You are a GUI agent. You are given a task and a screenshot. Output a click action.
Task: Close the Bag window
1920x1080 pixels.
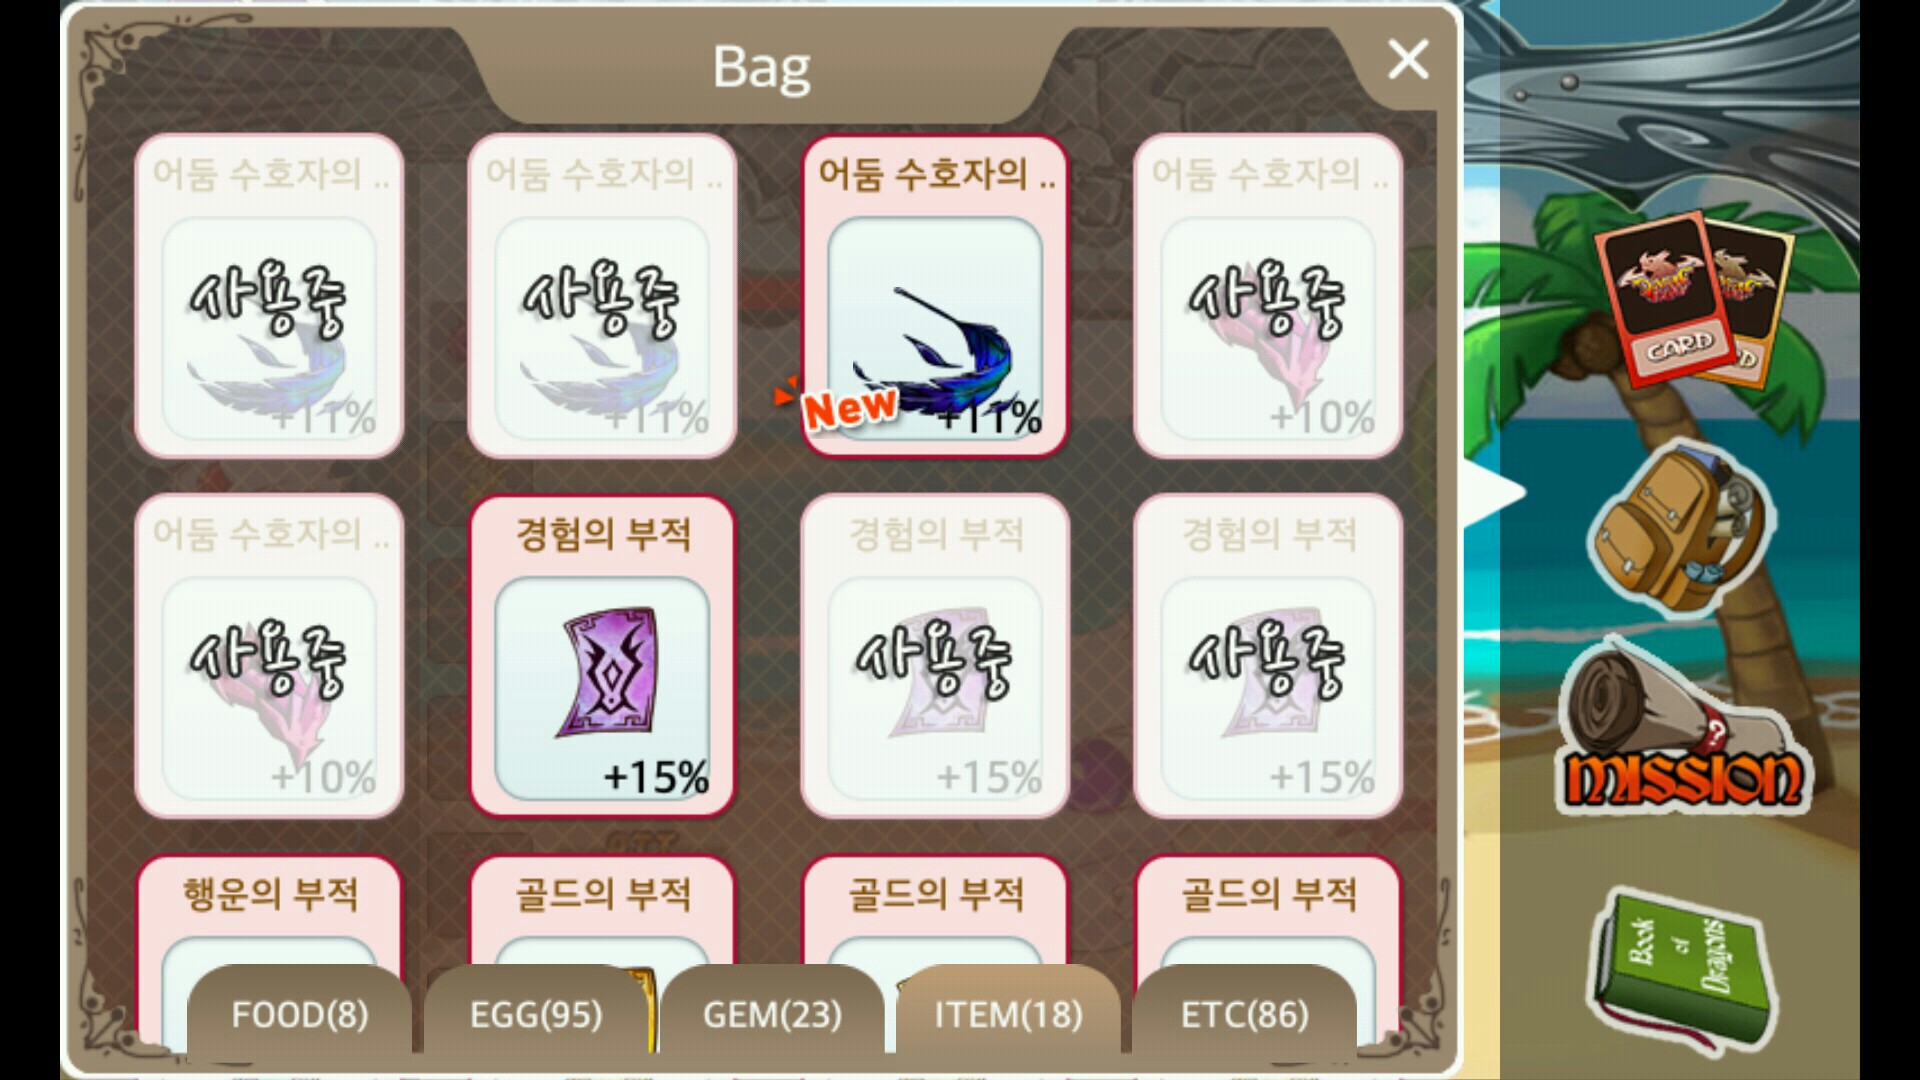1408,60
